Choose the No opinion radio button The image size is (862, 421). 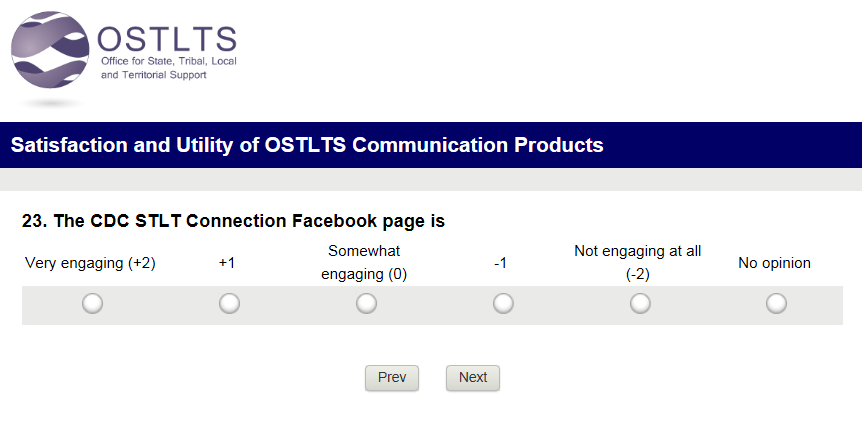point(776,303)
